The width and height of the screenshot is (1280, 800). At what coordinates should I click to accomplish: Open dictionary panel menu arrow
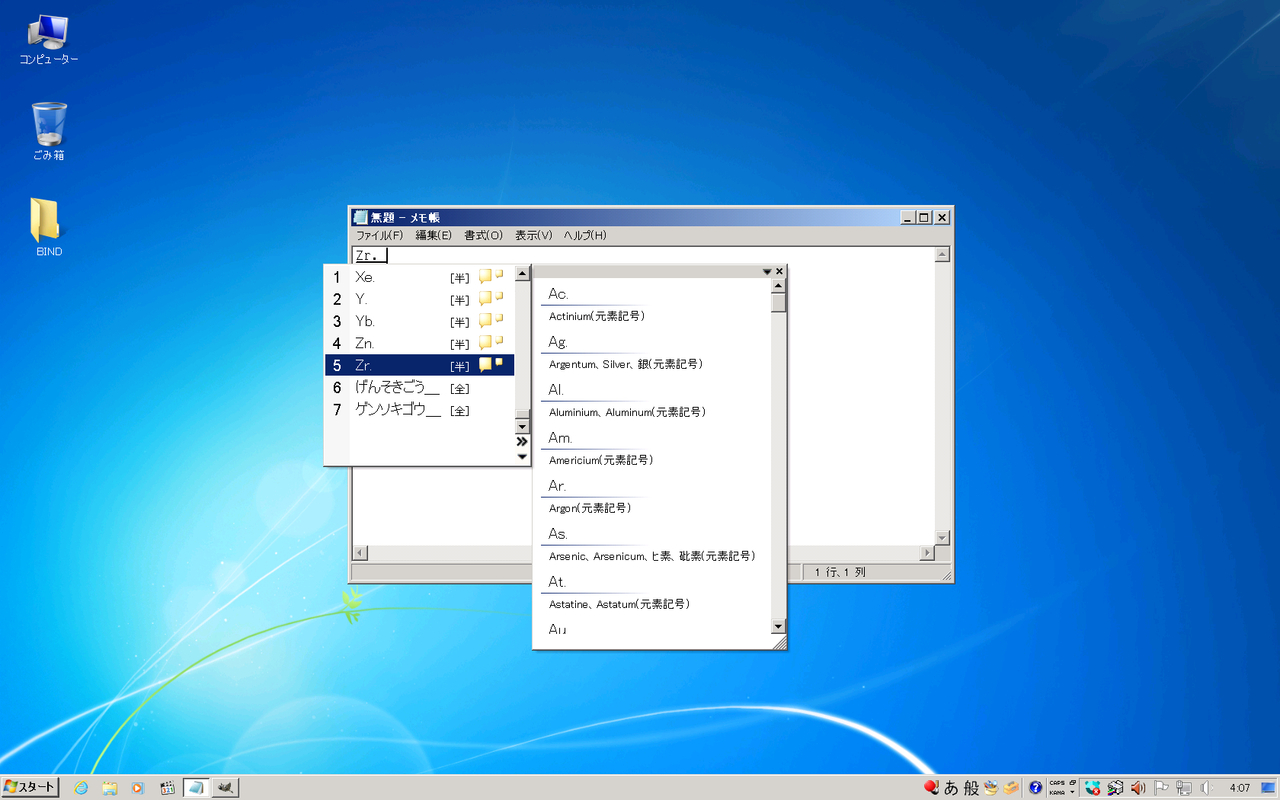(767, 271)
